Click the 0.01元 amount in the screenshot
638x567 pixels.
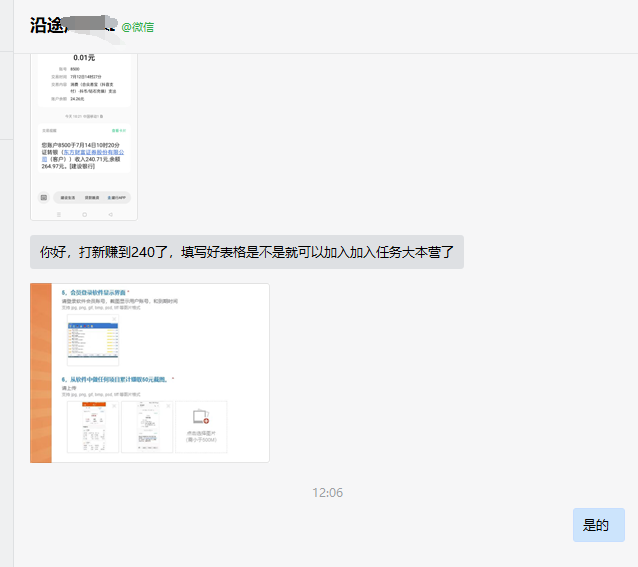84,58
